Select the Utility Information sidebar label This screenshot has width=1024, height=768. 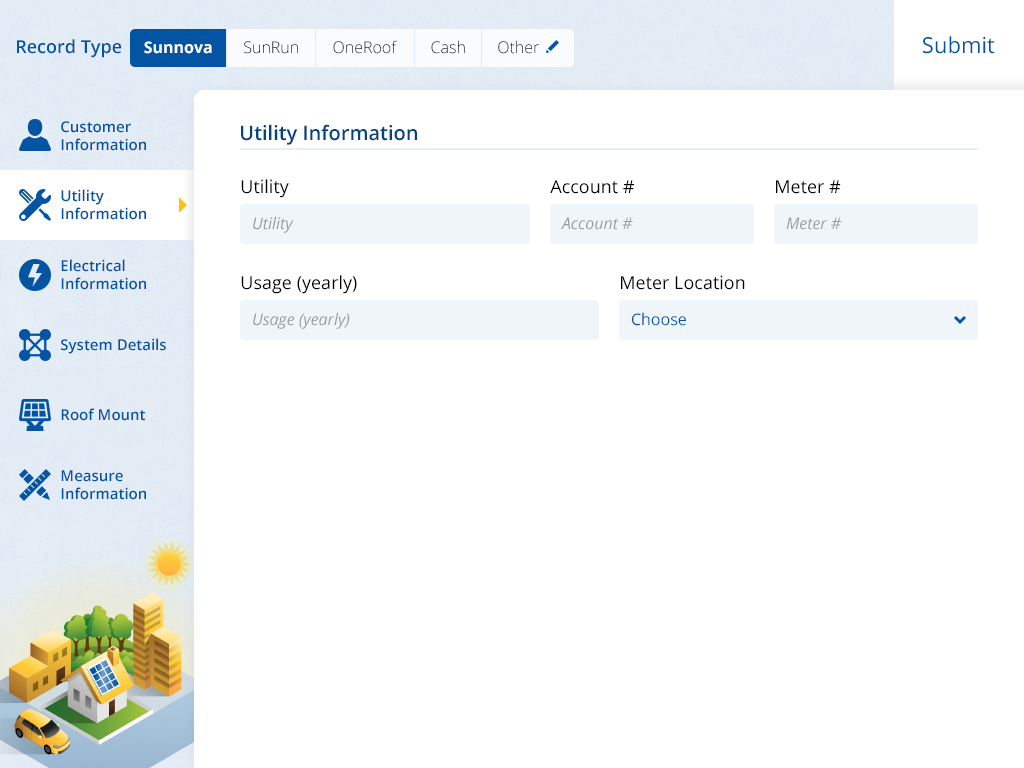click(103, 204)
